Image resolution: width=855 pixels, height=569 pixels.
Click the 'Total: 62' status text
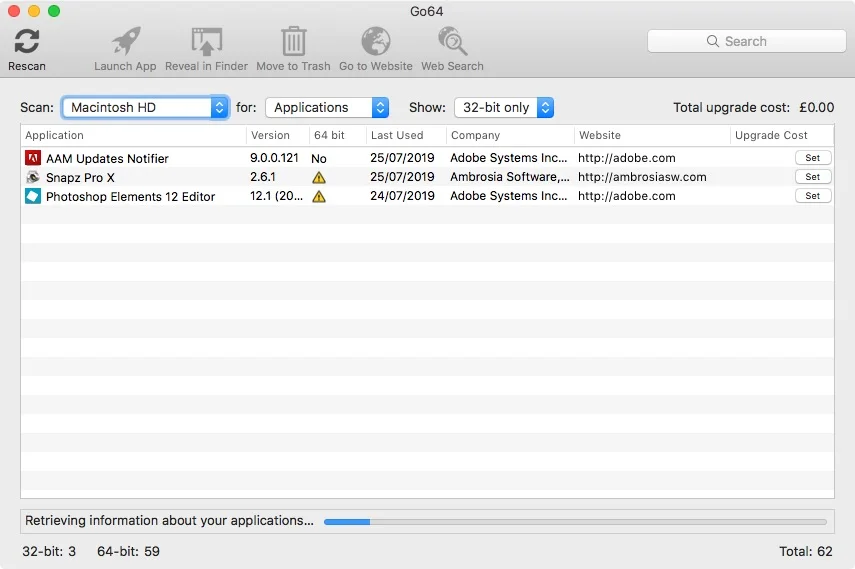pos(805,552)
